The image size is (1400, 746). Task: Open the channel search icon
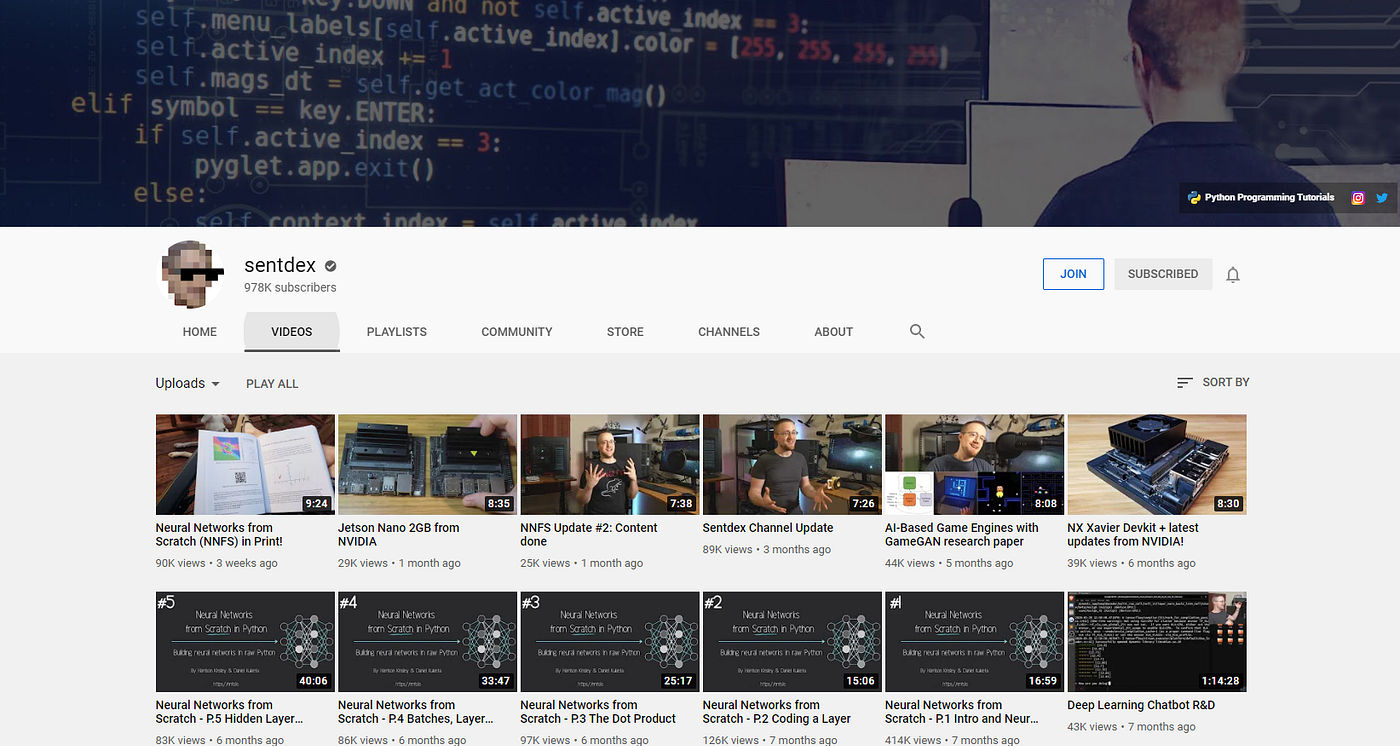[x=917, y=331]
